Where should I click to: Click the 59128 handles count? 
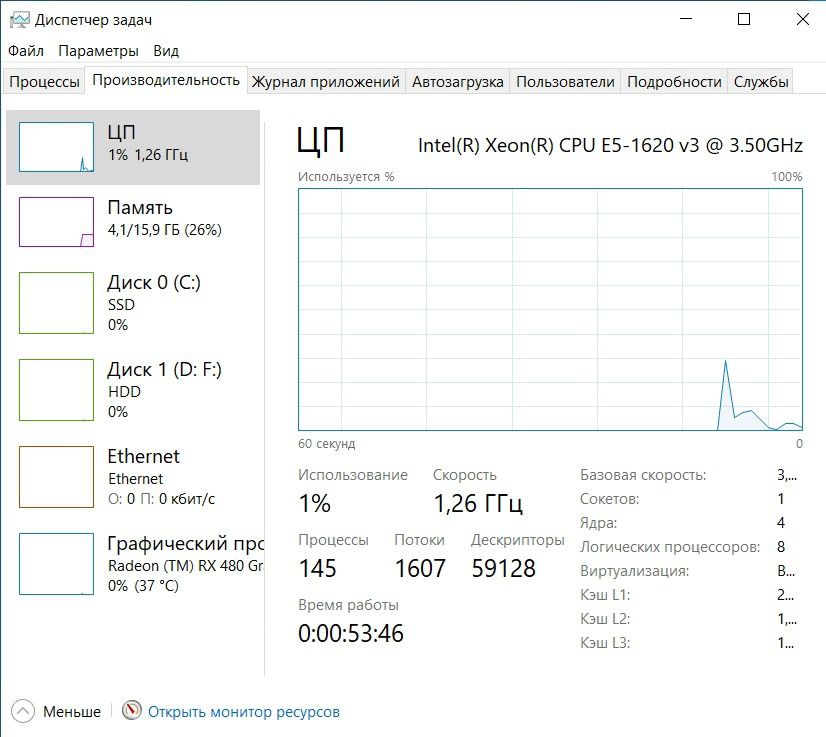(x=504, y=568)
